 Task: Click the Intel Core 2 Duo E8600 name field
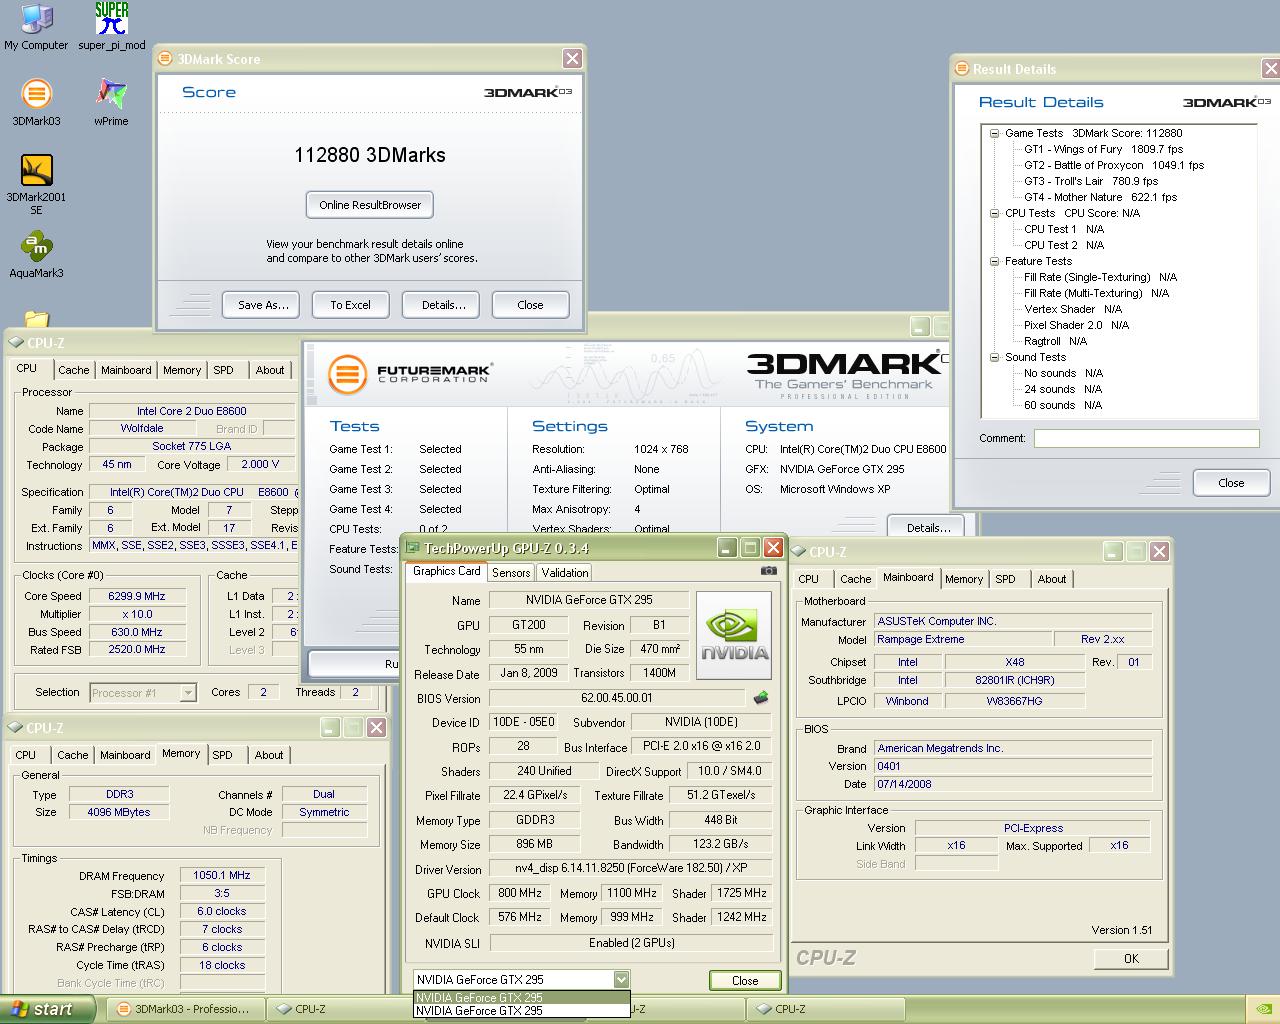(x=191, y=411)
